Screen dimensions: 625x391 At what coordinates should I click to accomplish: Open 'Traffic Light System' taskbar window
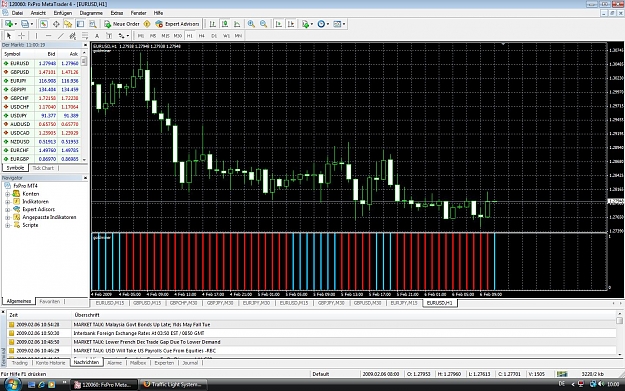[x=173, y=385]
